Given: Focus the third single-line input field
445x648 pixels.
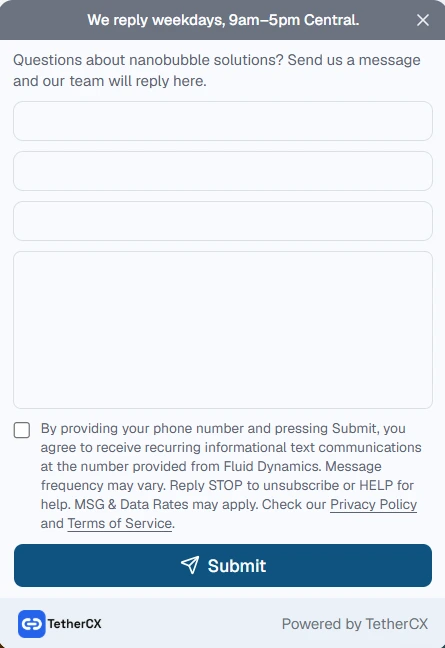Looking at the screenshot, I should pos(223,221).
